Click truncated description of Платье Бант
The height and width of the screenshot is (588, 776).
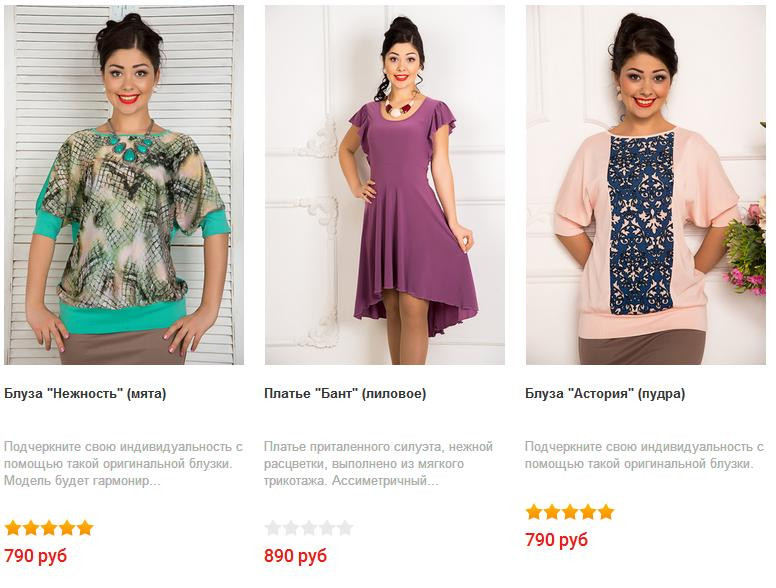click(x=379, y=464)
